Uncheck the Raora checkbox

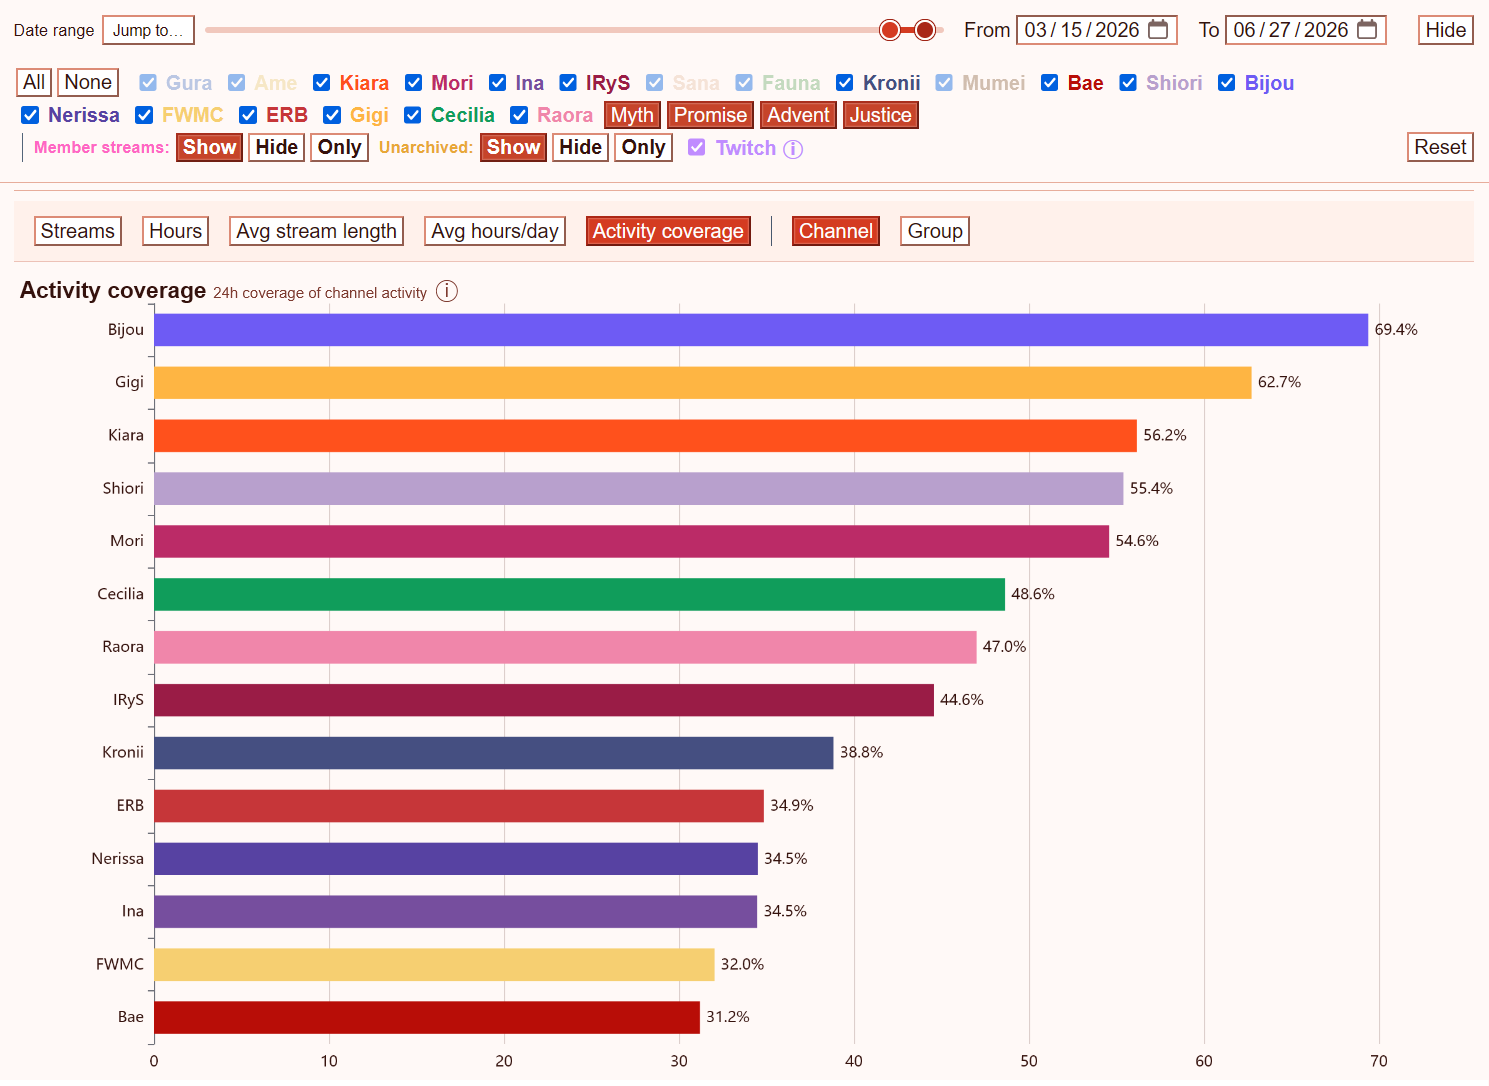click(519, 115)
